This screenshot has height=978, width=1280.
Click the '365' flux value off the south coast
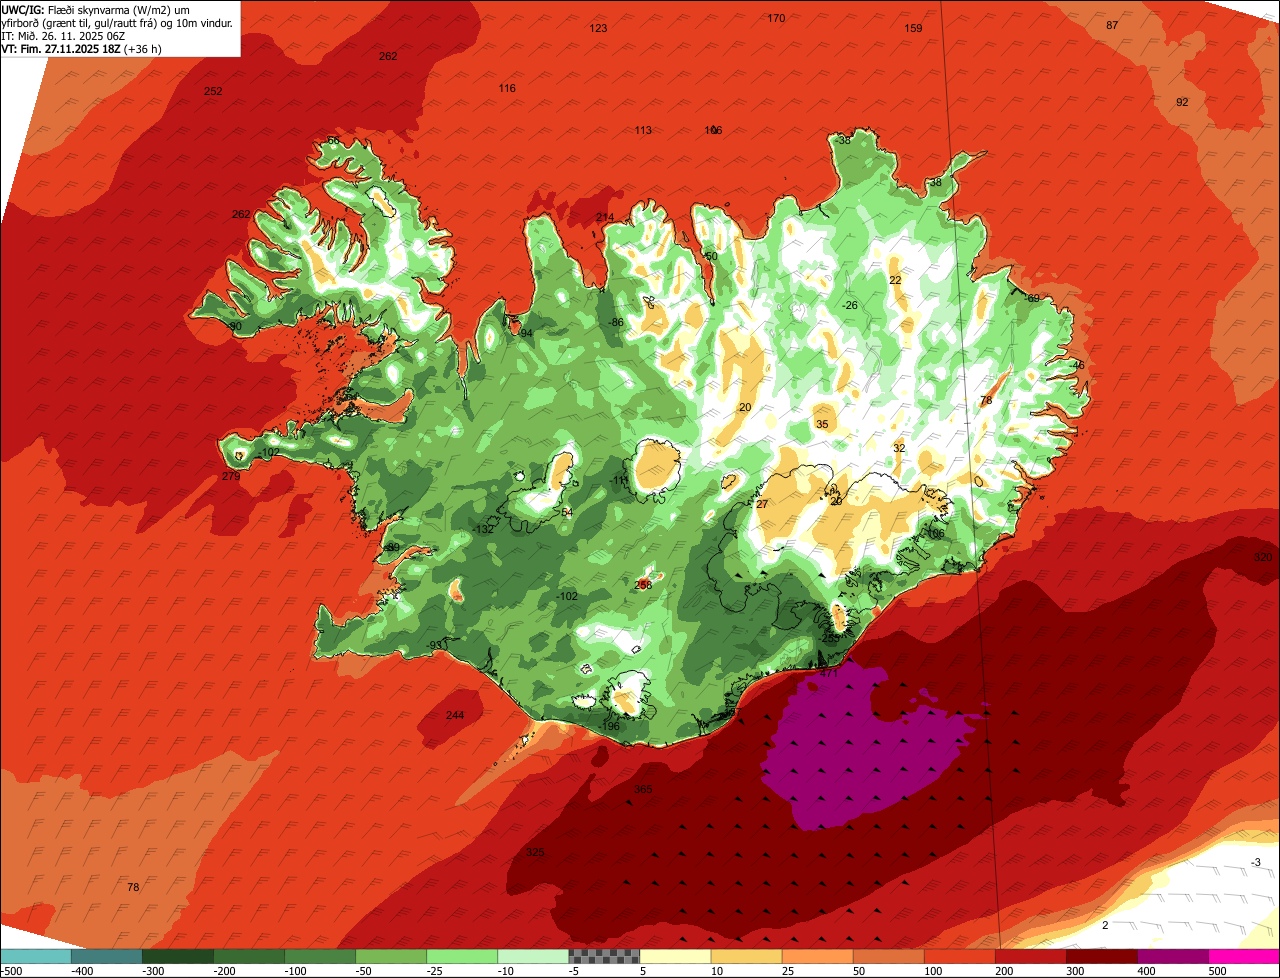click(x=643, y=790)
